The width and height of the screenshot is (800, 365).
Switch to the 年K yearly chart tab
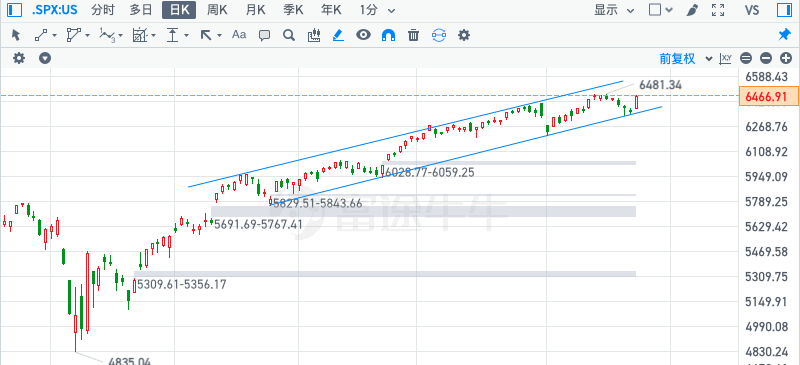[x=331, y=10]
